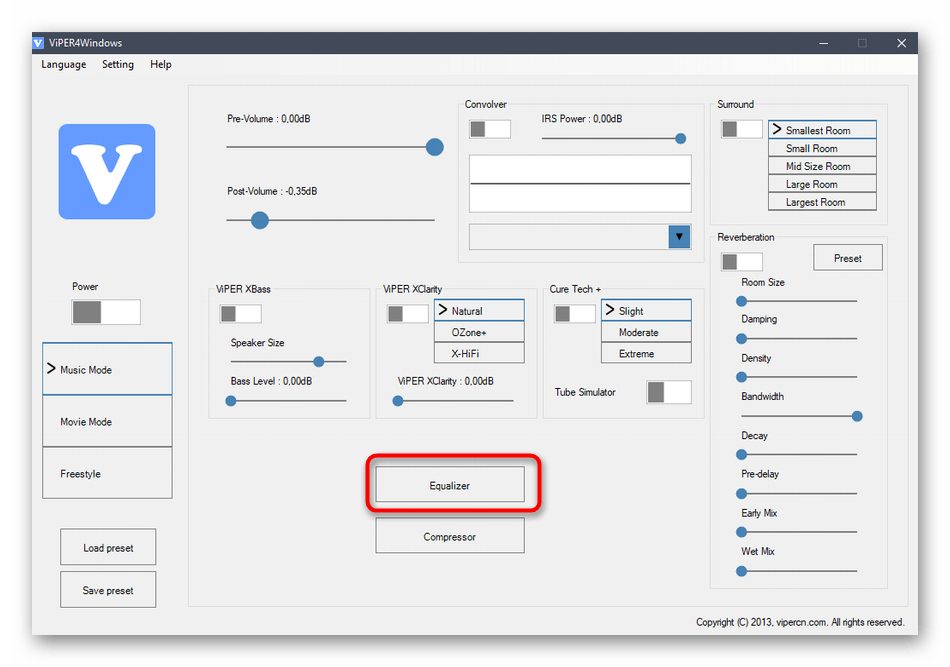Screen dimensions: 950x667
Task: Click the Reverberation Preset button
Action: [847, 258]
